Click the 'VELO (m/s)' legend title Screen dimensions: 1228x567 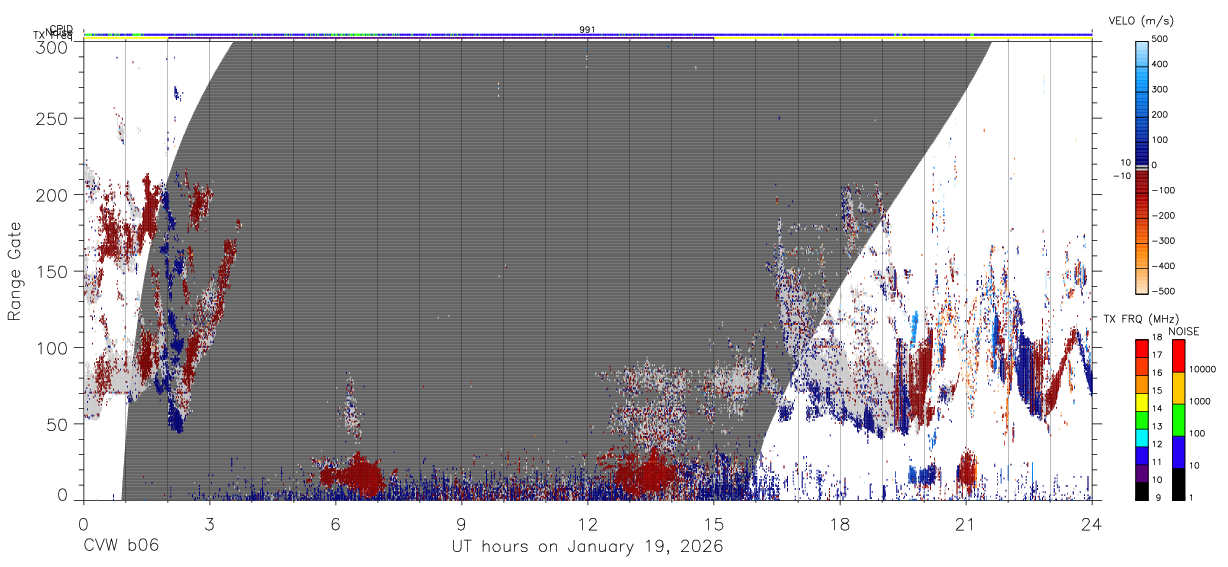click(1141, 21)
